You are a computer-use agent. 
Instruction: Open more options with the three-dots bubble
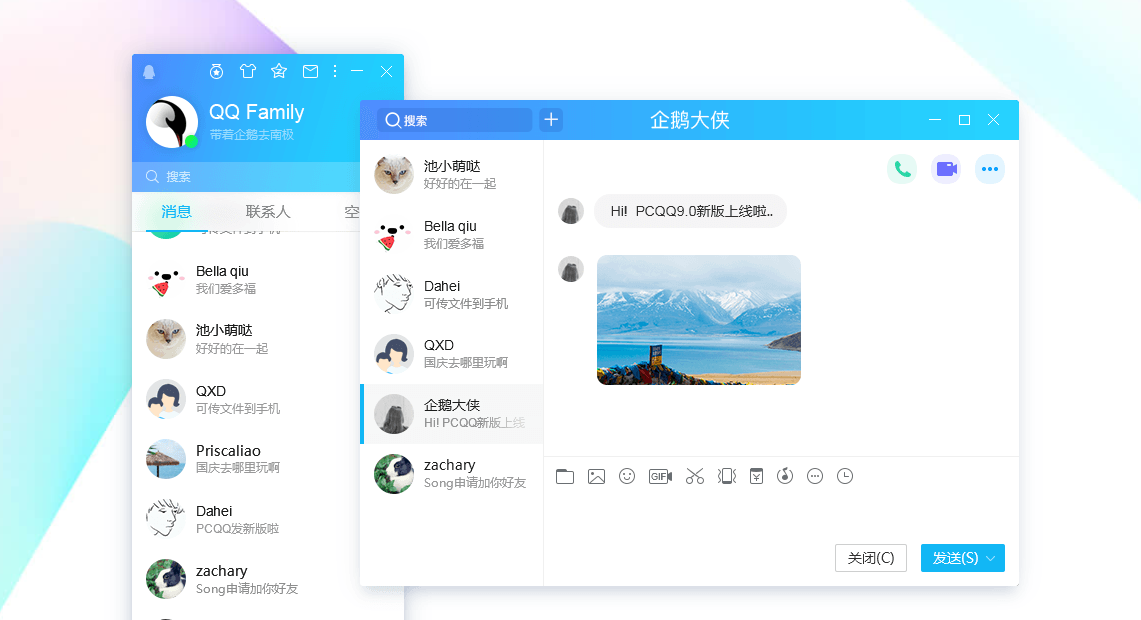tap(990, 169)
